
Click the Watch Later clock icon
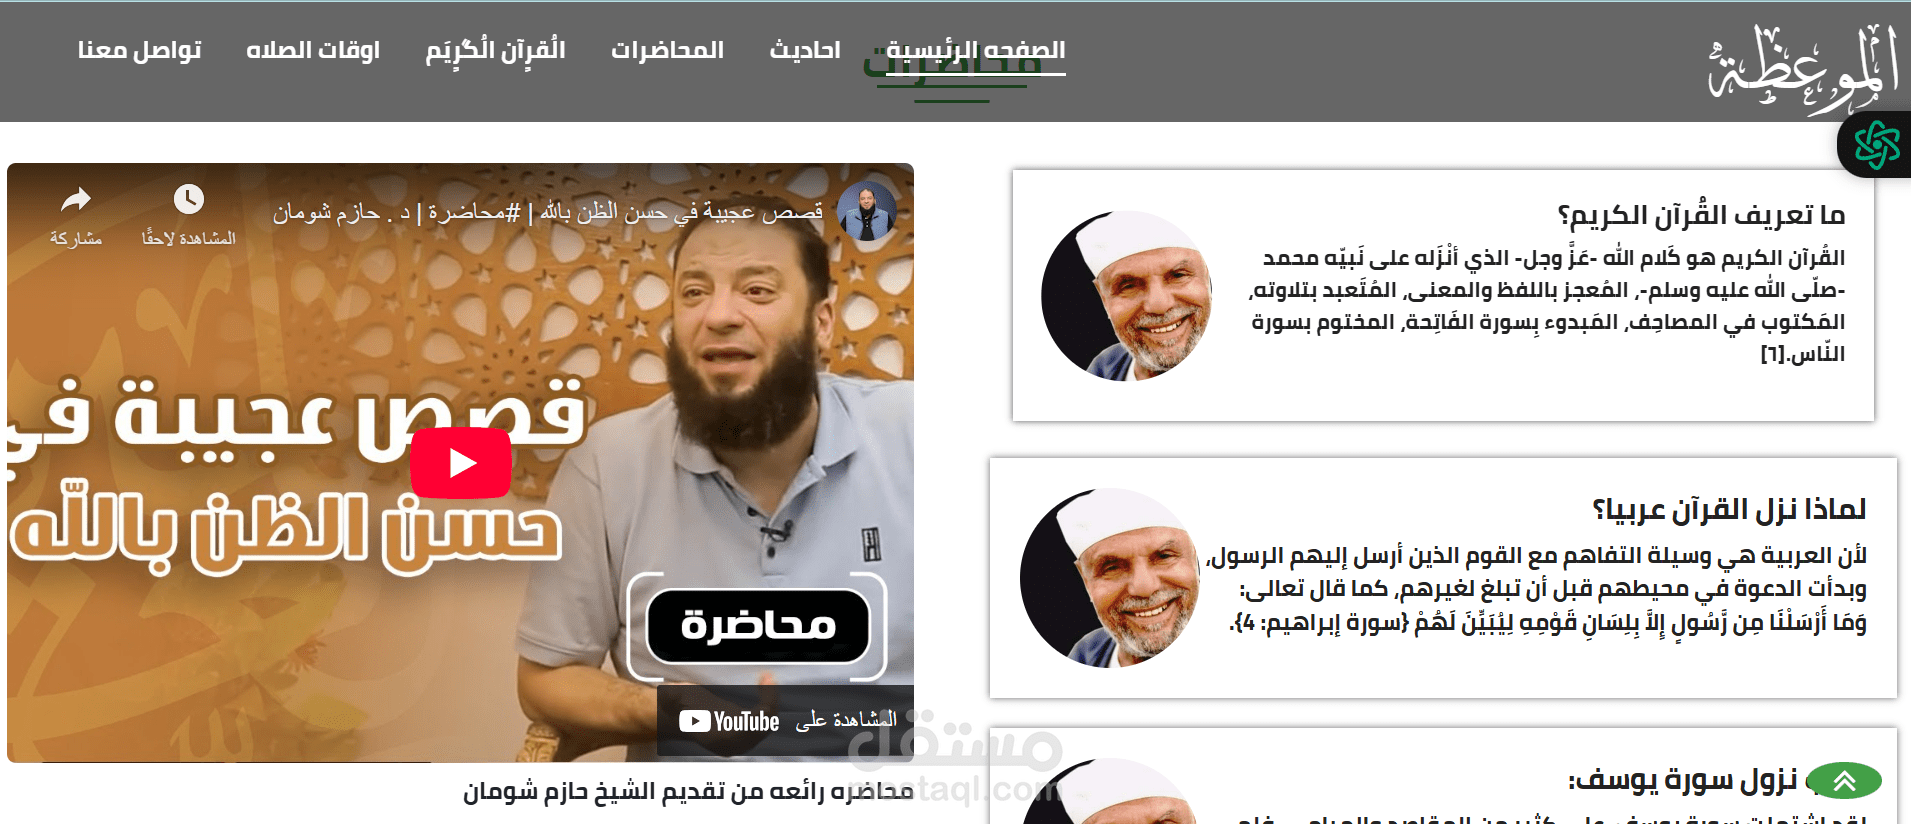188,199
